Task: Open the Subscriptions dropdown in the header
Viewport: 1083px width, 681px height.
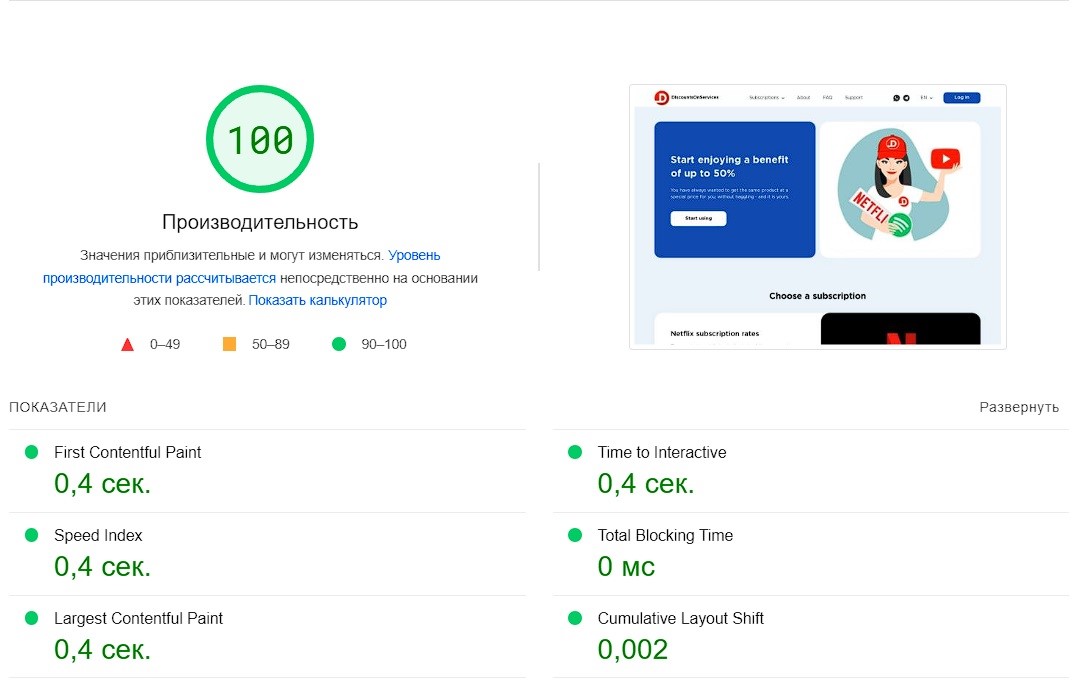Action: 765,97
